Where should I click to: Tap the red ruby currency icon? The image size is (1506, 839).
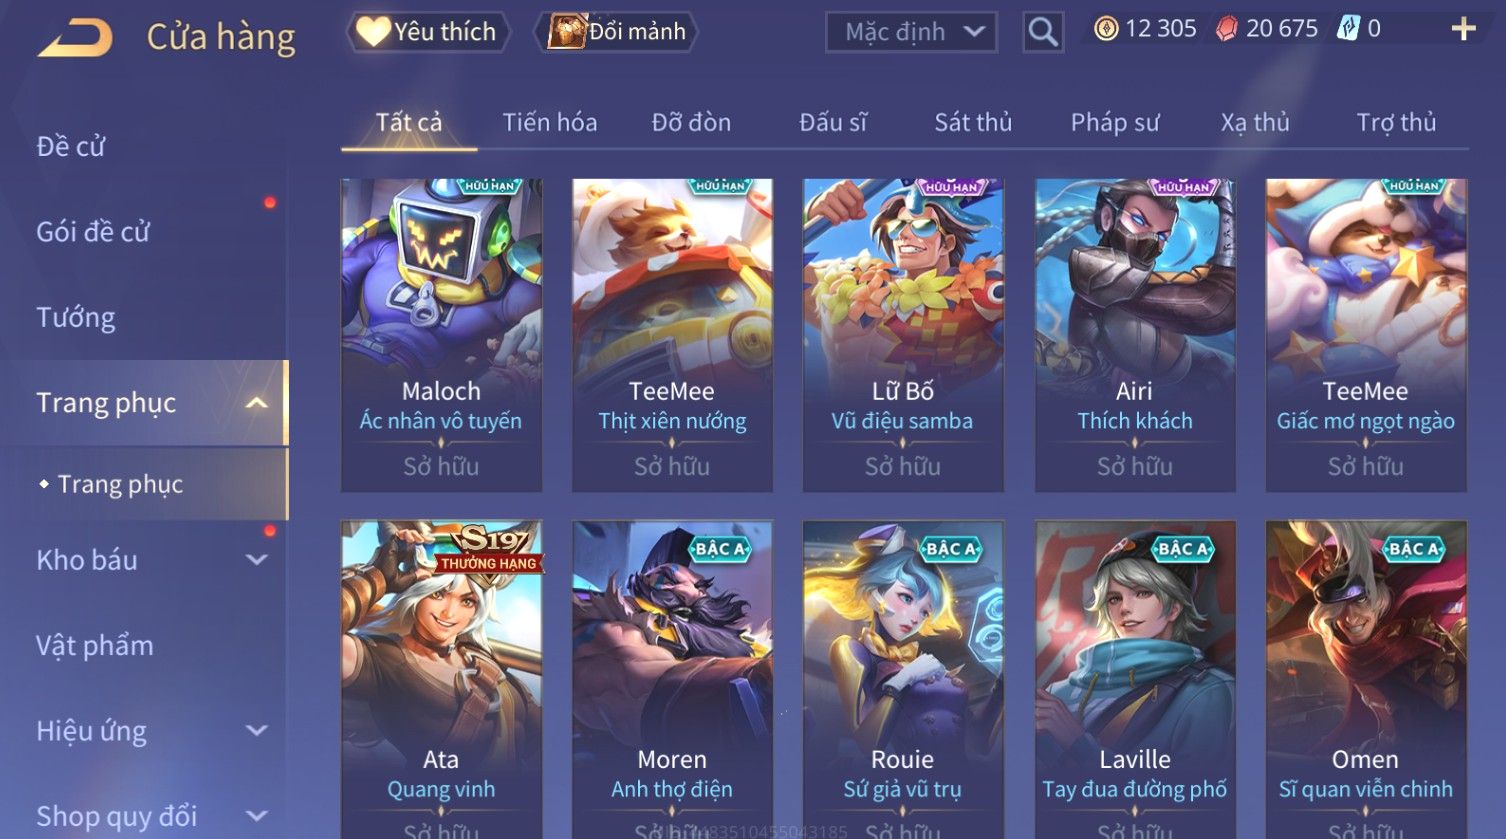1226,29
